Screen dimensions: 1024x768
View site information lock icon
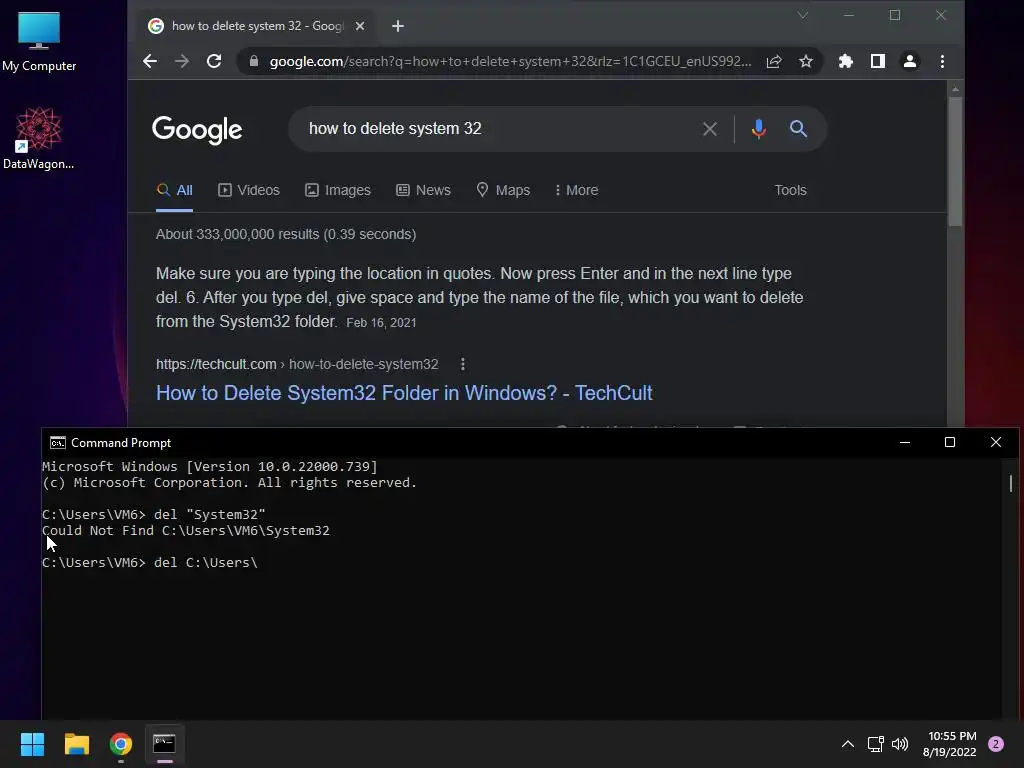[254, 61]
